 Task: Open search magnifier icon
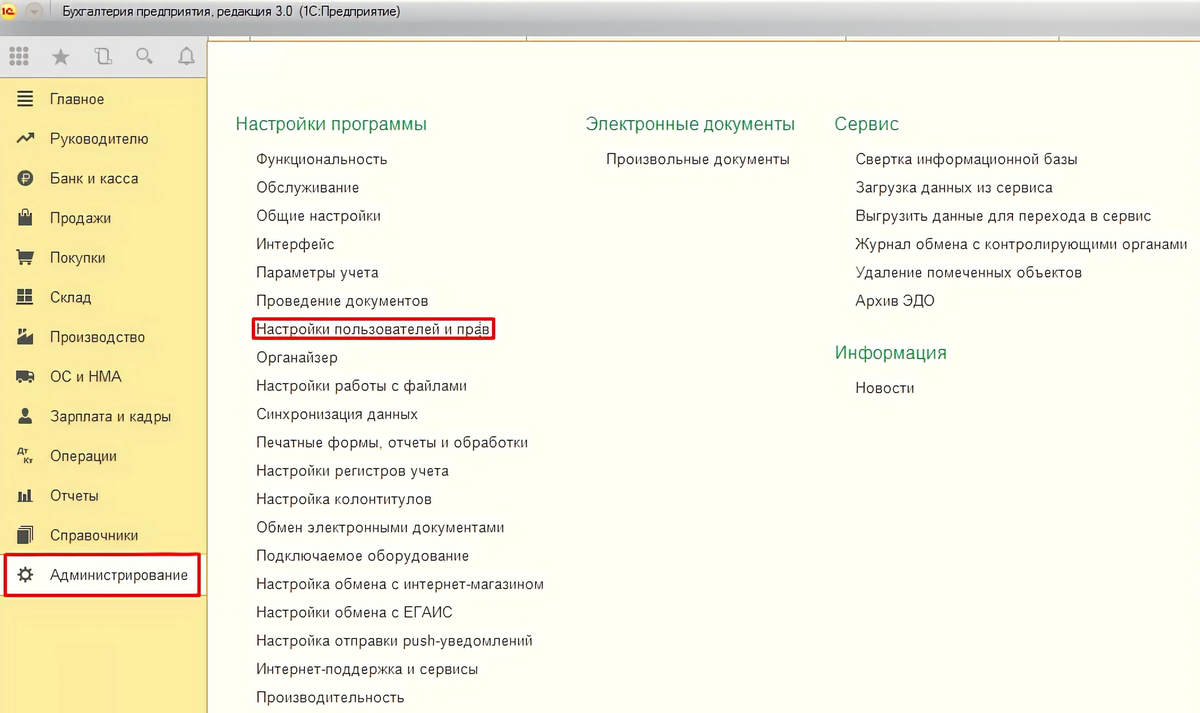pyautogui.click(x=144, y=57)
